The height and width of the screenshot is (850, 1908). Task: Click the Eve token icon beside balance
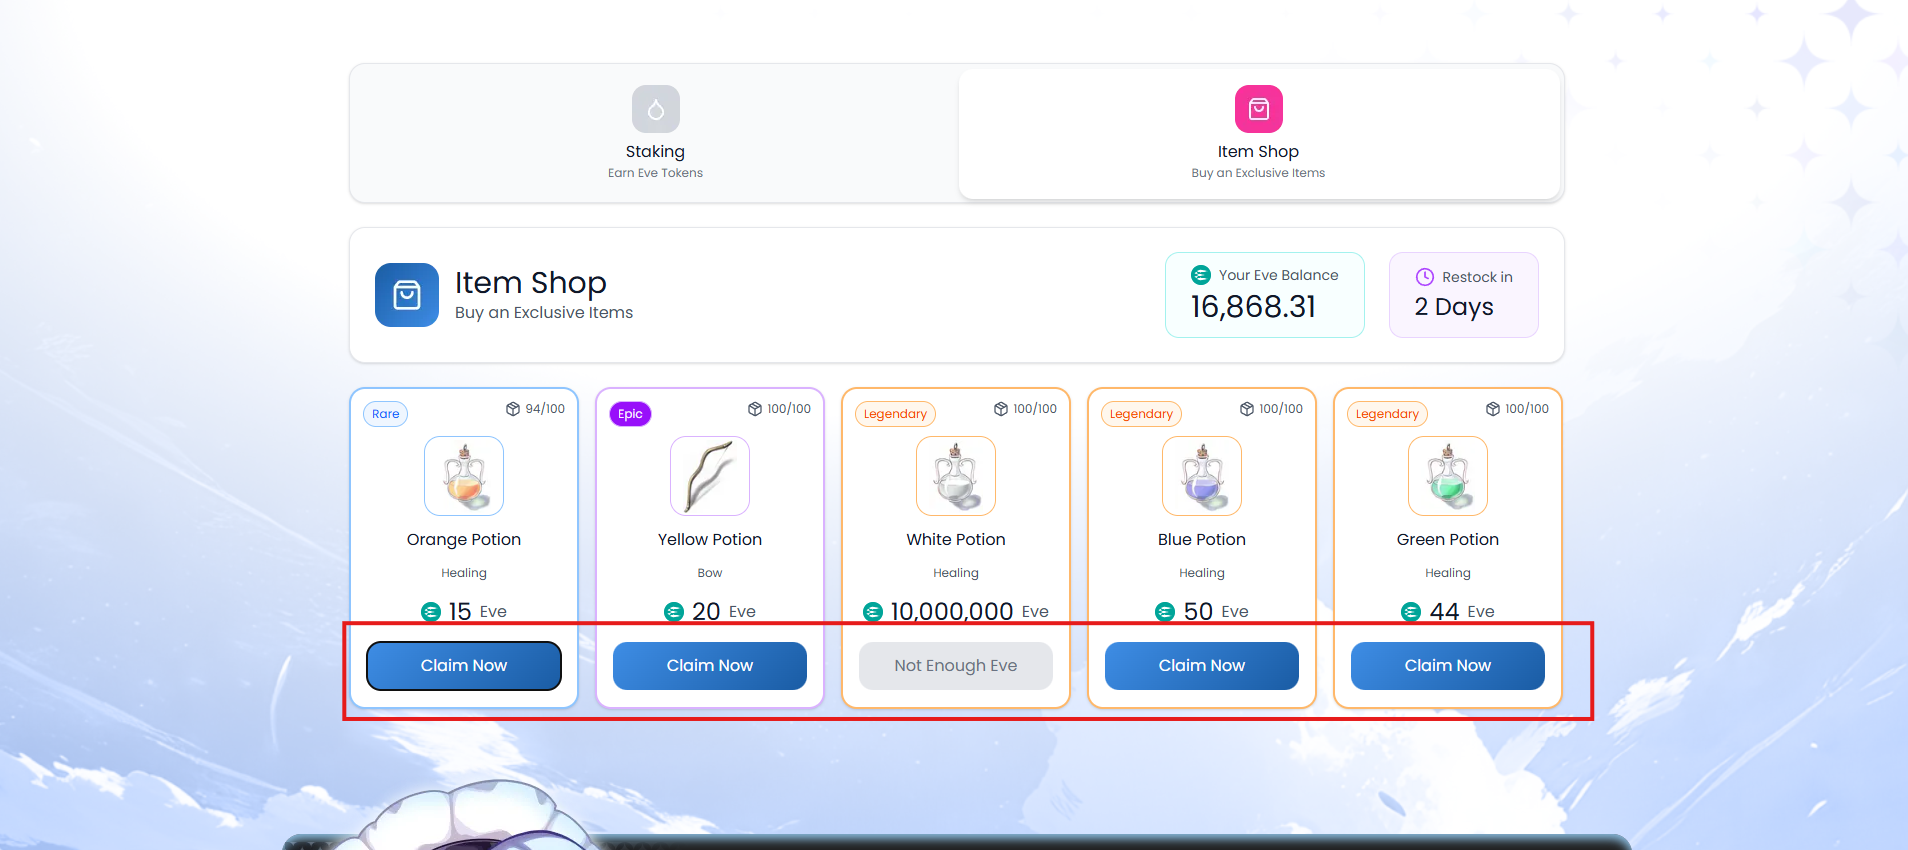(x=1201, y=275)
